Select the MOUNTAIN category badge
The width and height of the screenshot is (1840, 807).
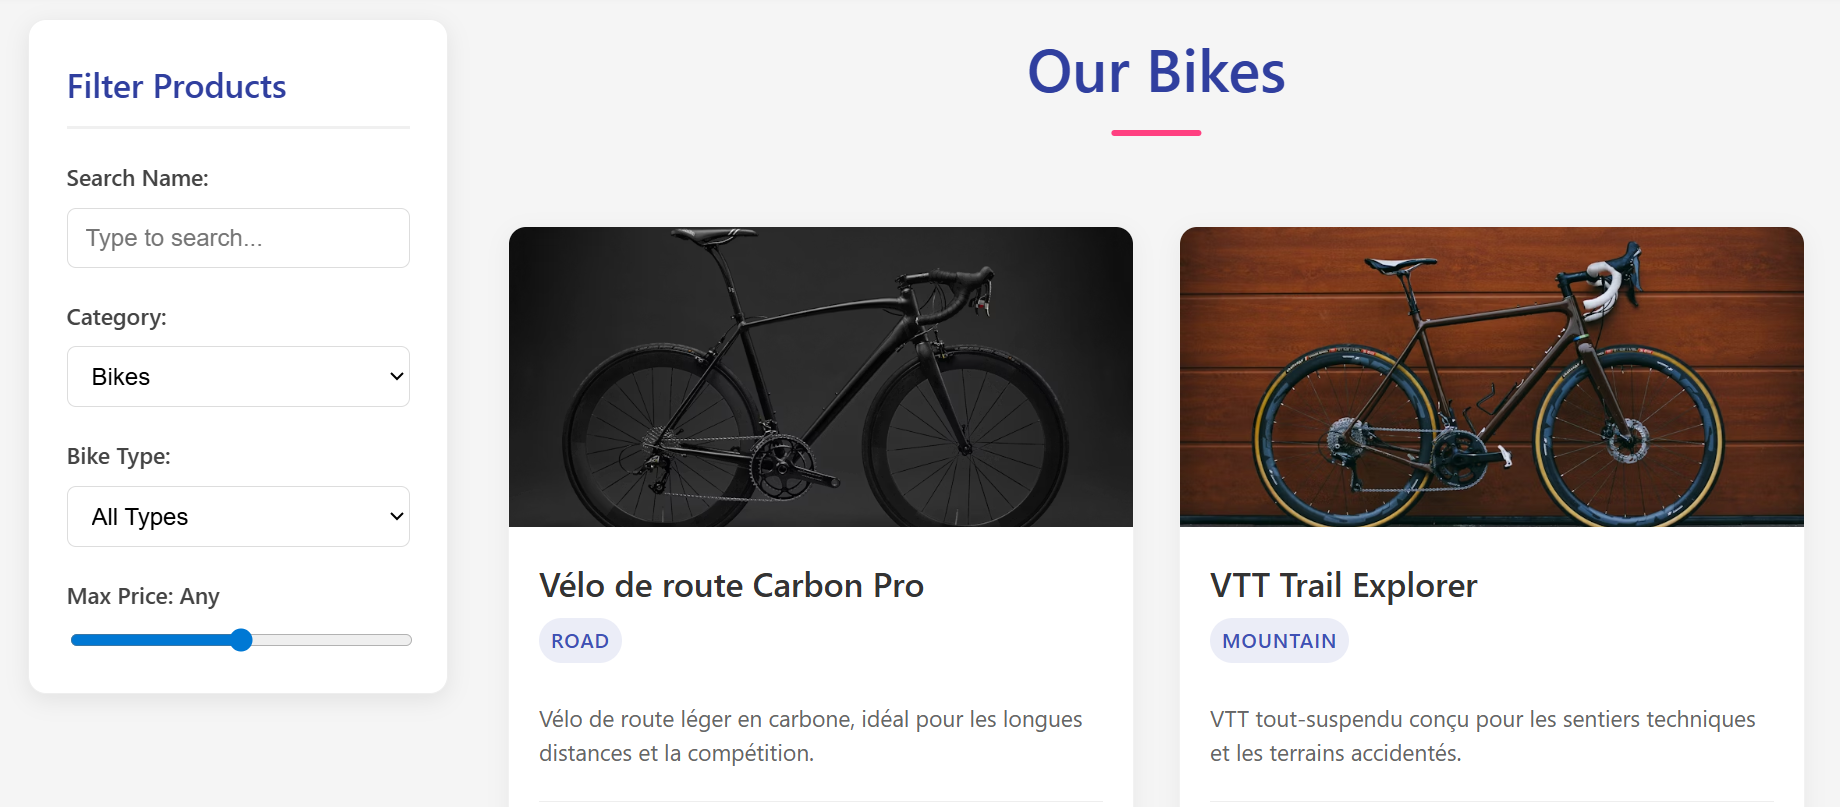pos(1278,640)
